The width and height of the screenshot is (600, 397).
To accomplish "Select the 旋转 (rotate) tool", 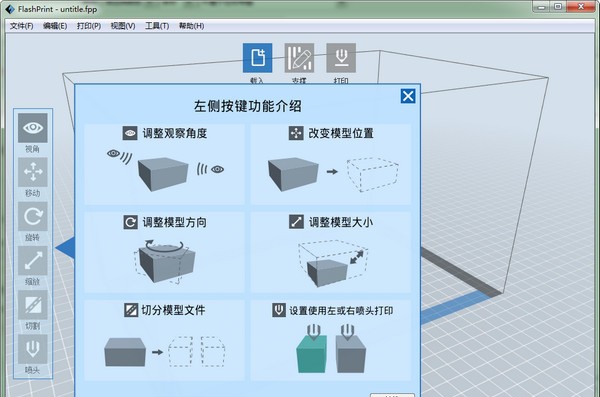I will click(33, 216).
